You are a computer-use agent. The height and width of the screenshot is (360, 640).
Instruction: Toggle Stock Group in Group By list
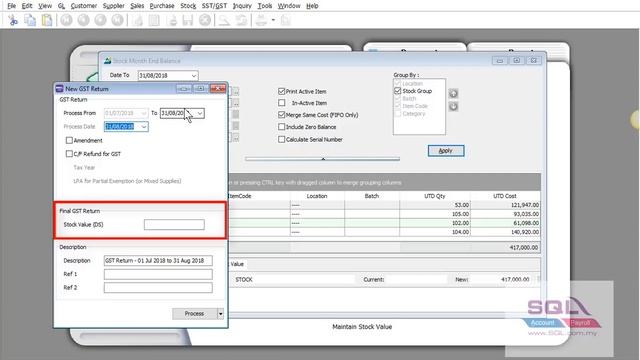(x=398, y=91)
